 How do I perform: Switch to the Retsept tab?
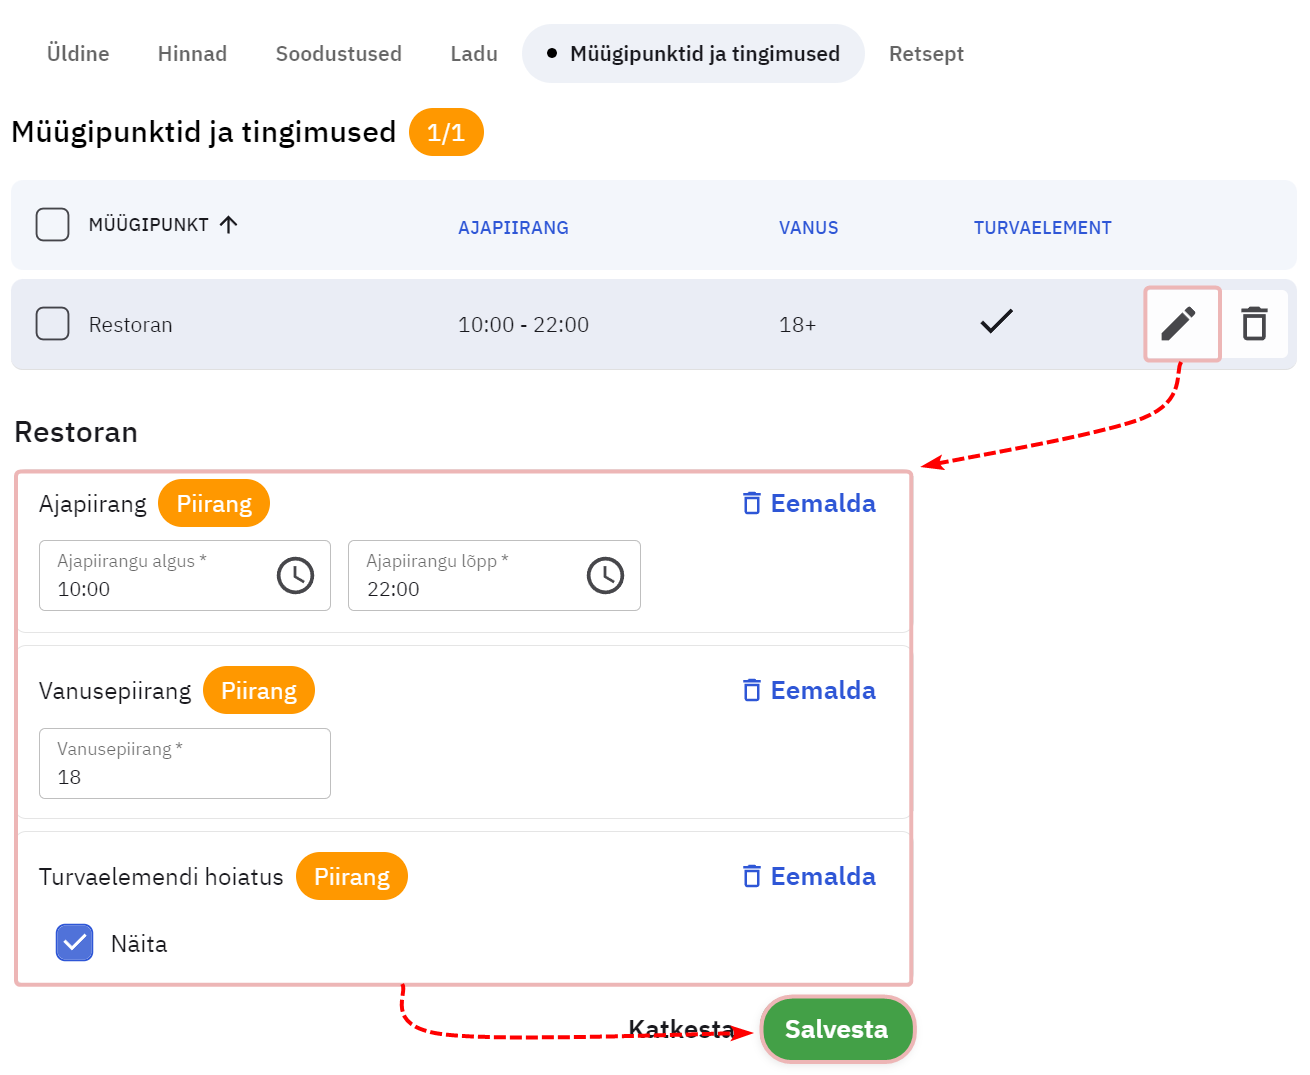[926, 54]
